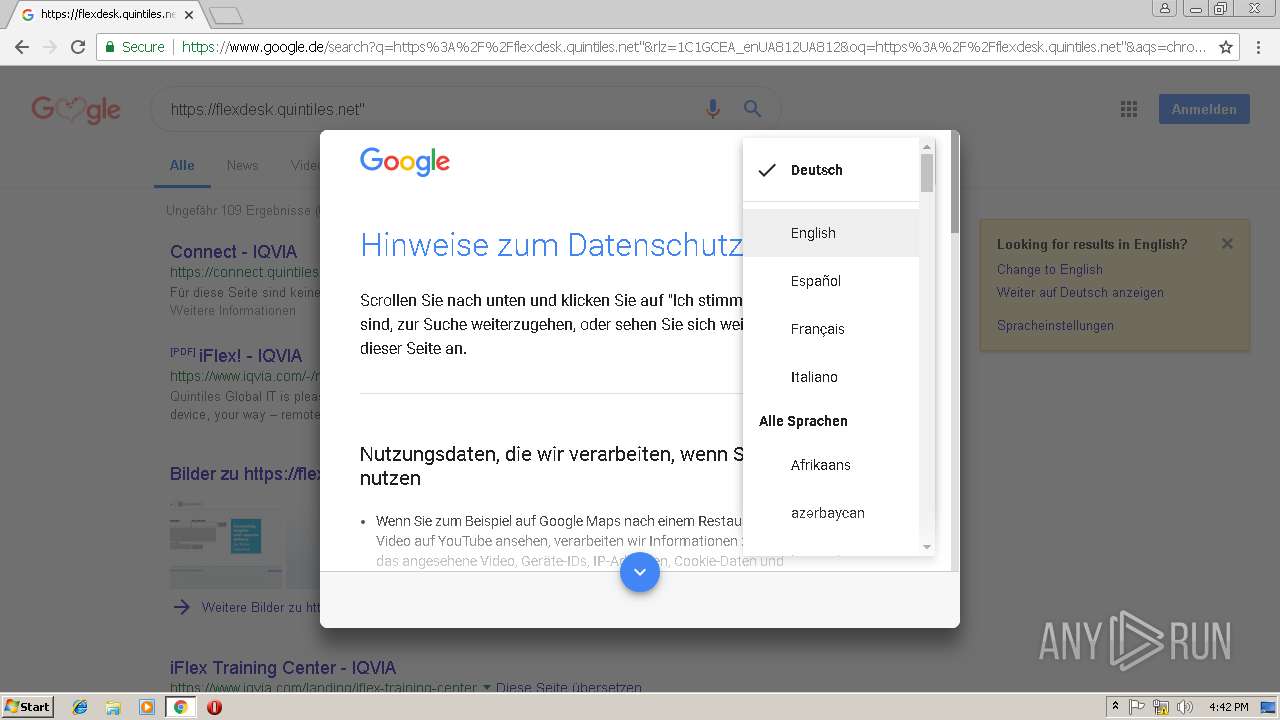Open iFlex Training Center - IQVIA result

point(283,667)
